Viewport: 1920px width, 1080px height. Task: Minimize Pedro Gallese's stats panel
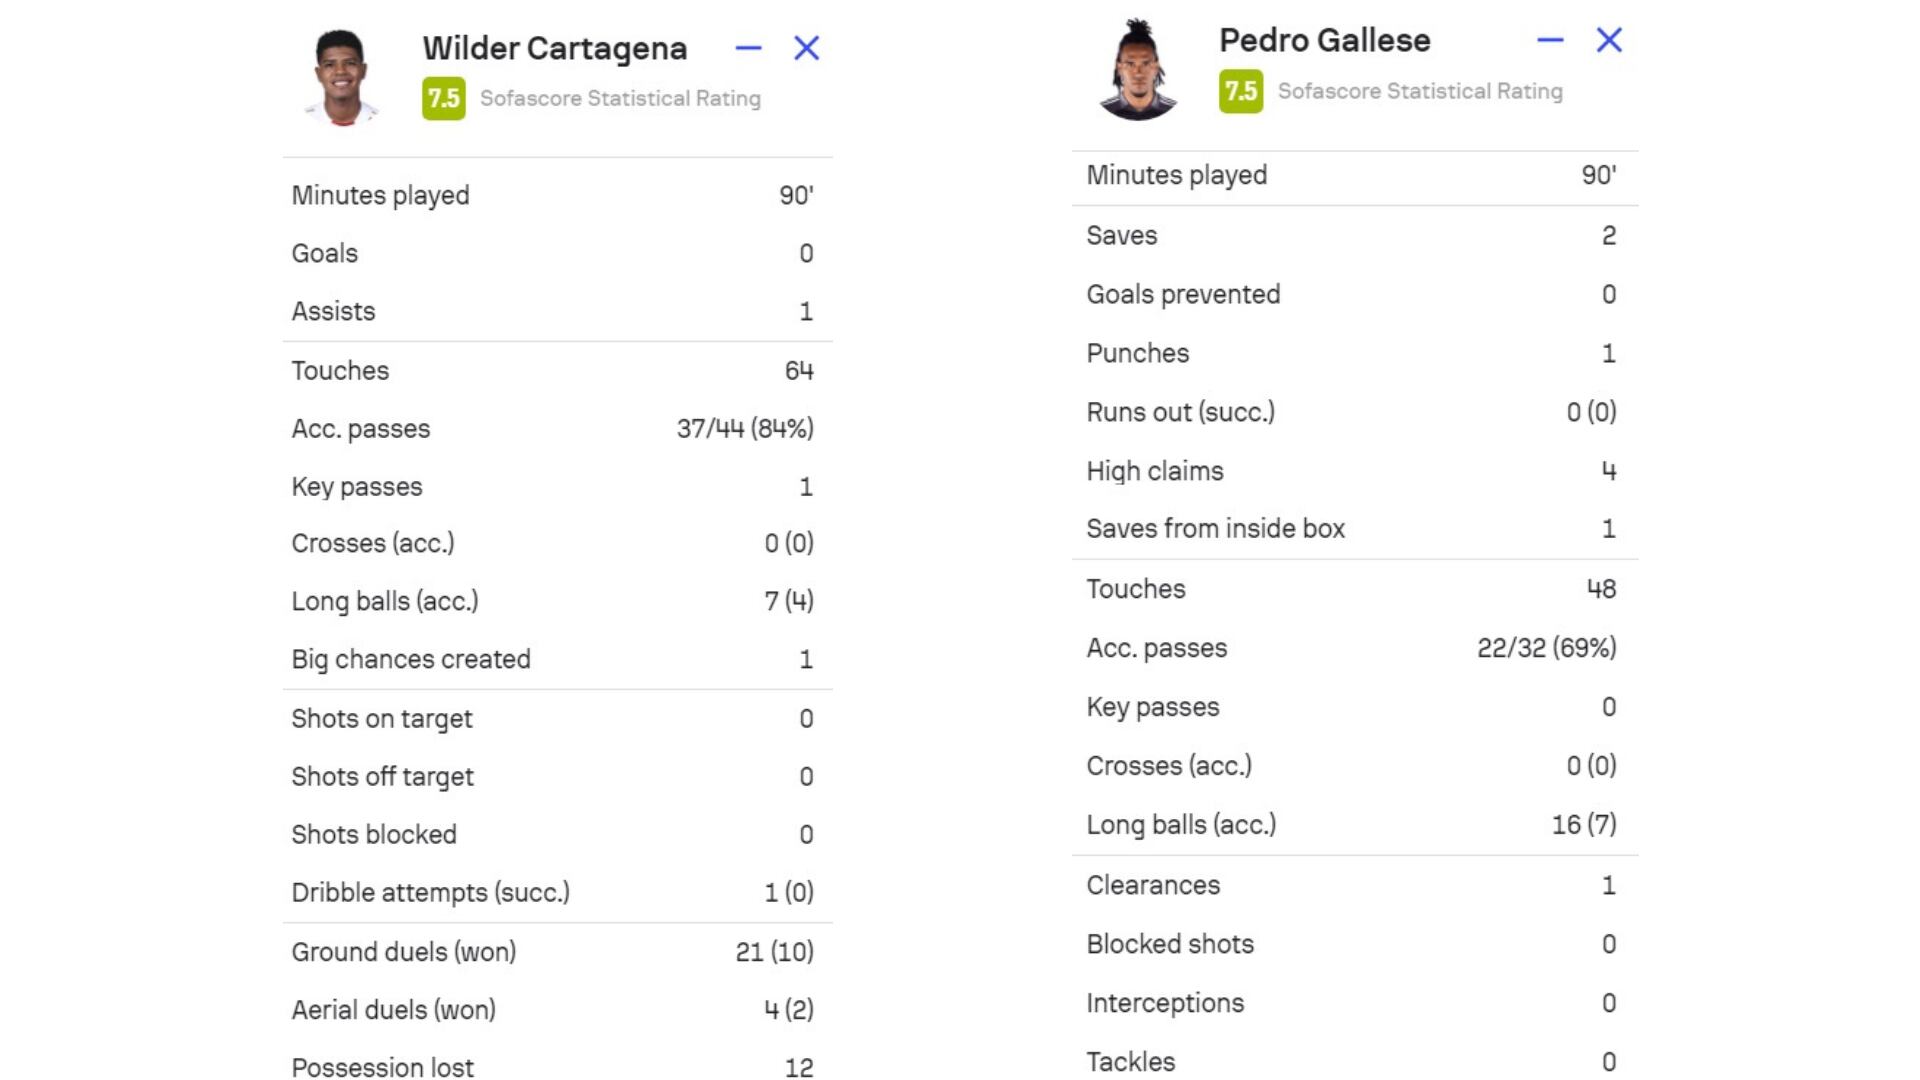1550,40
